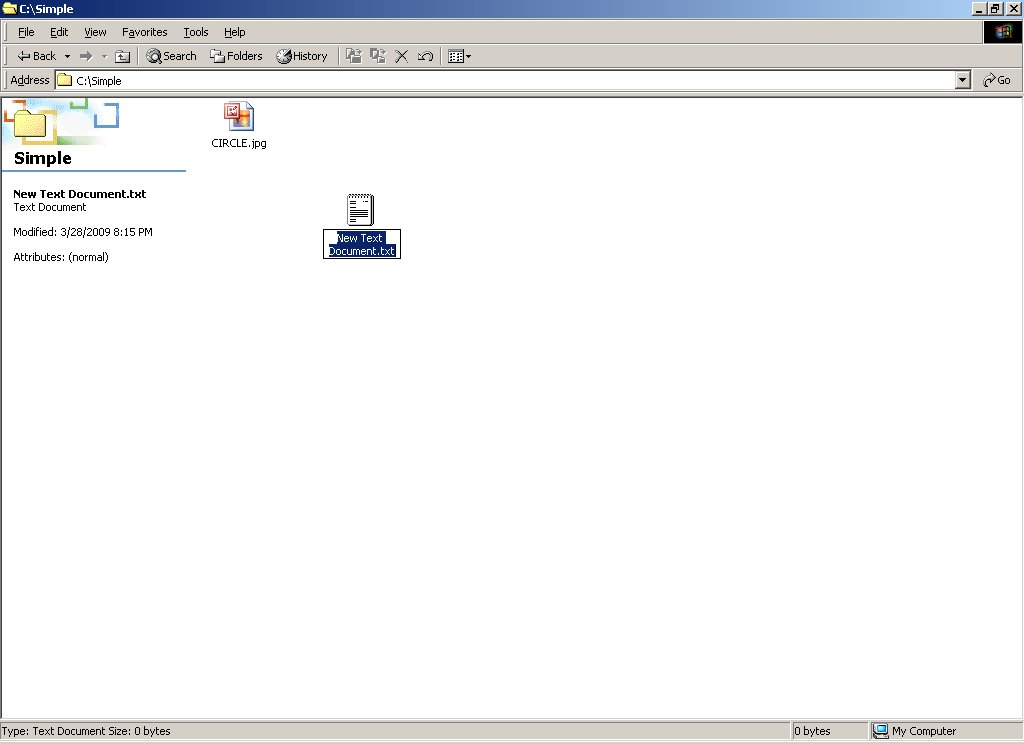Close the C:\Simple window
This screenshot has height=744, width=1024.
point(1014,8)
